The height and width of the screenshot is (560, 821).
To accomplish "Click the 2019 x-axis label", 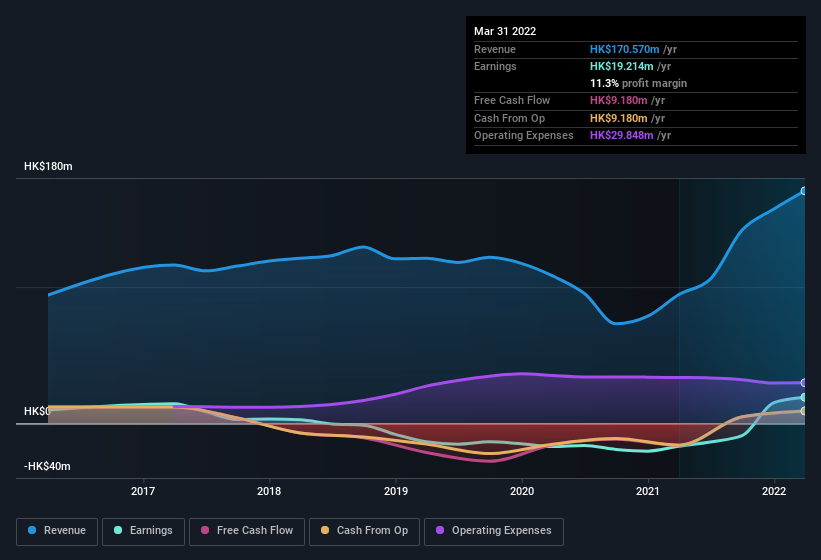I will [x=396, y=491].
